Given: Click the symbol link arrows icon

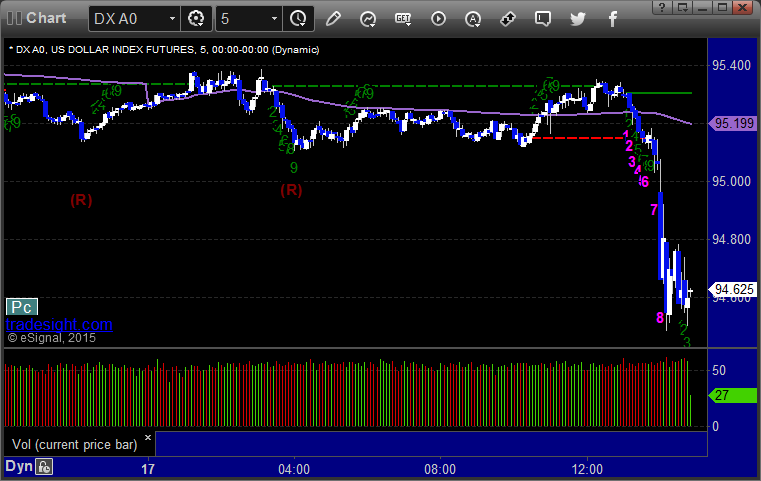Looking at the screenshot, I should coord(508,19).
